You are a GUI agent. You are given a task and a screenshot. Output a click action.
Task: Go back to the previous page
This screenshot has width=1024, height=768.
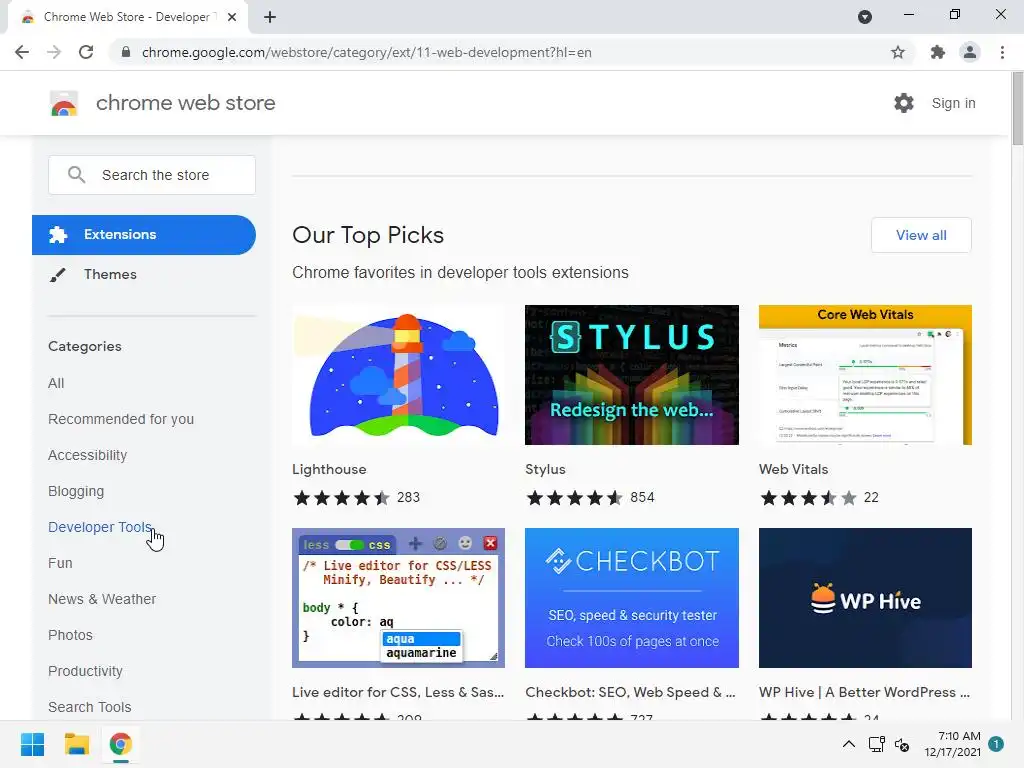tap(22, 52)
